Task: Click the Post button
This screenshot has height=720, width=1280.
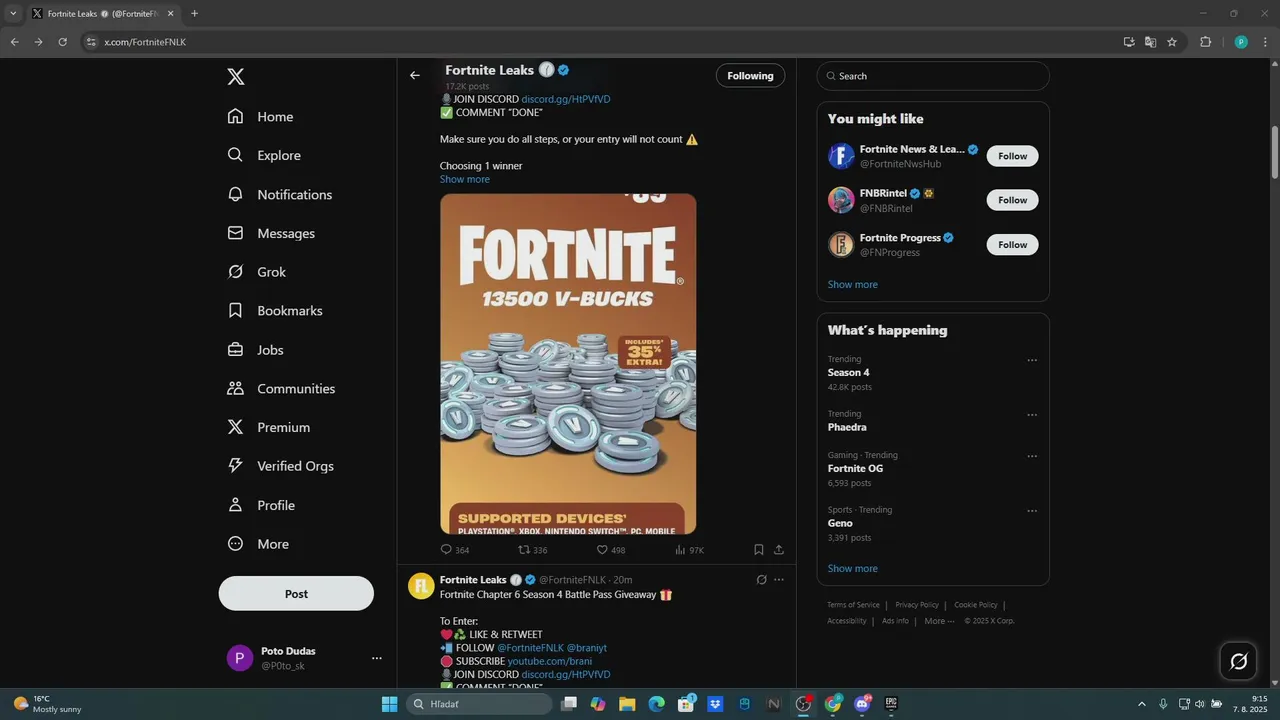Action: [296, 594]
